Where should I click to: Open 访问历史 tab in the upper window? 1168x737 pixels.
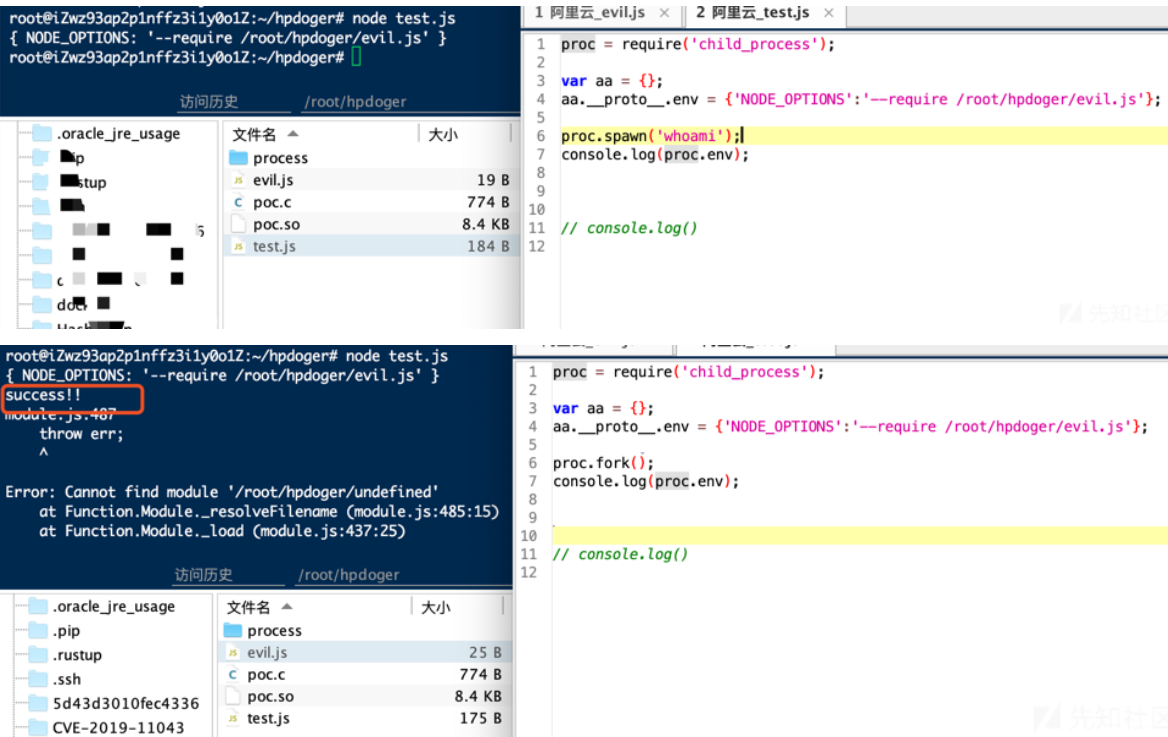209,101
